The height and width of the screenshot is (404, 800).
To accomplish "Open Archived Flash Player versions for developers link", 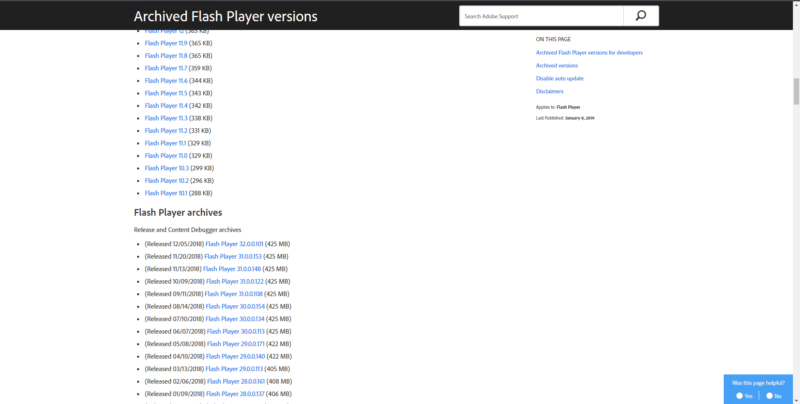I will 589,53.
